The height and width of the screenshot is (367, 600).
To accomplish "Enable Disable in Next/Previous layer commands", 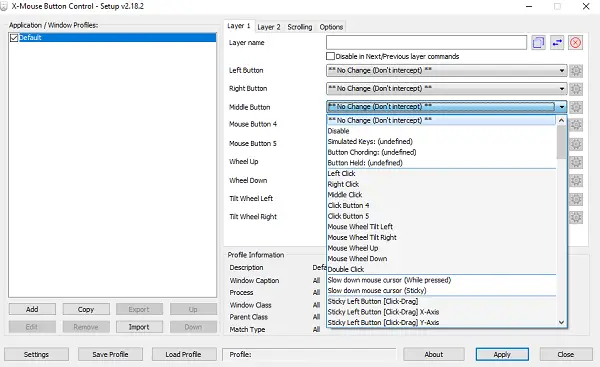I will [x=330, y=56].
